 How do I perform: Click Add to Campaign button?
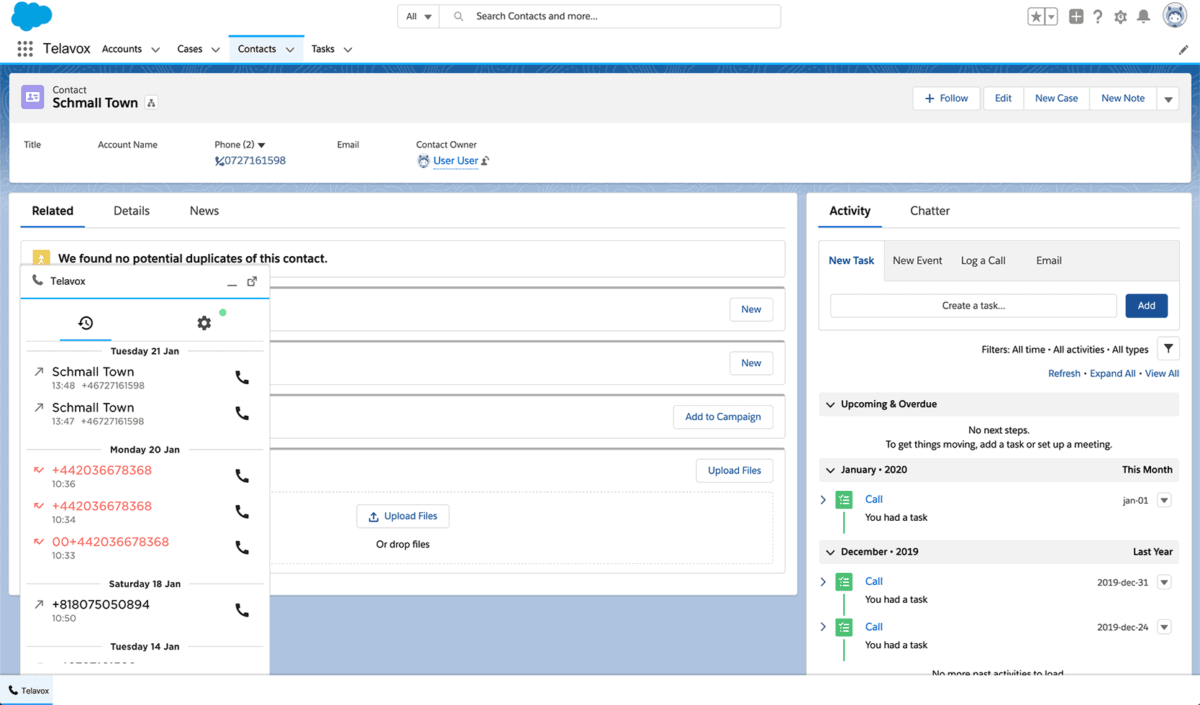[x=723, y=417]
